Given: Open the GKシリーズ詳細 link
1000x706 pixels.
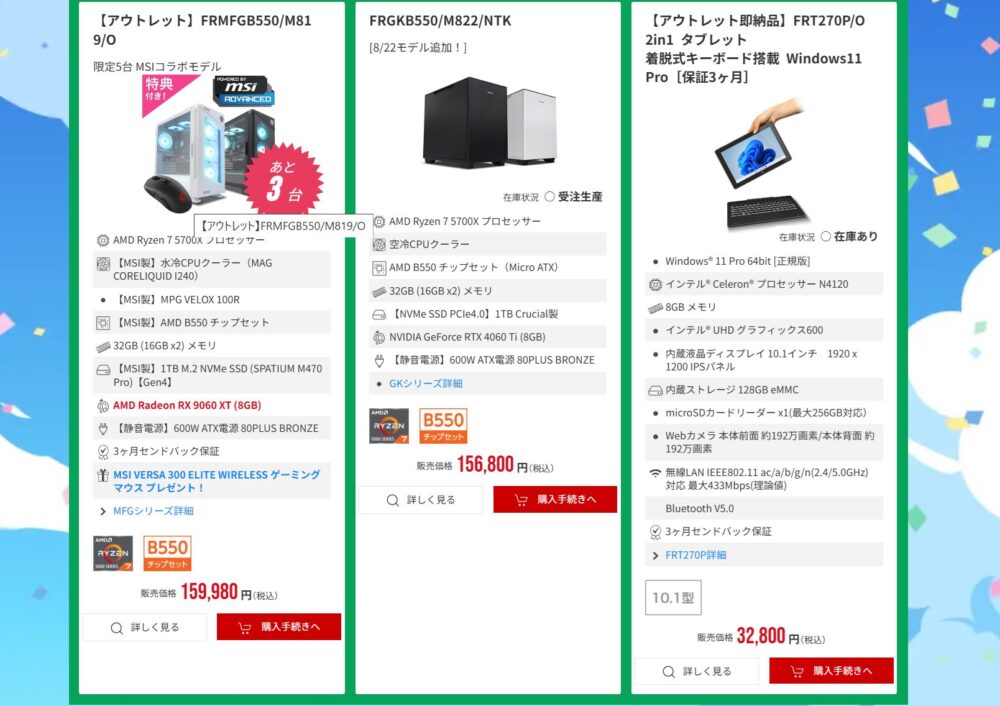Looking at the screenshot, I should pyautogui.click(x=425, y=383).
